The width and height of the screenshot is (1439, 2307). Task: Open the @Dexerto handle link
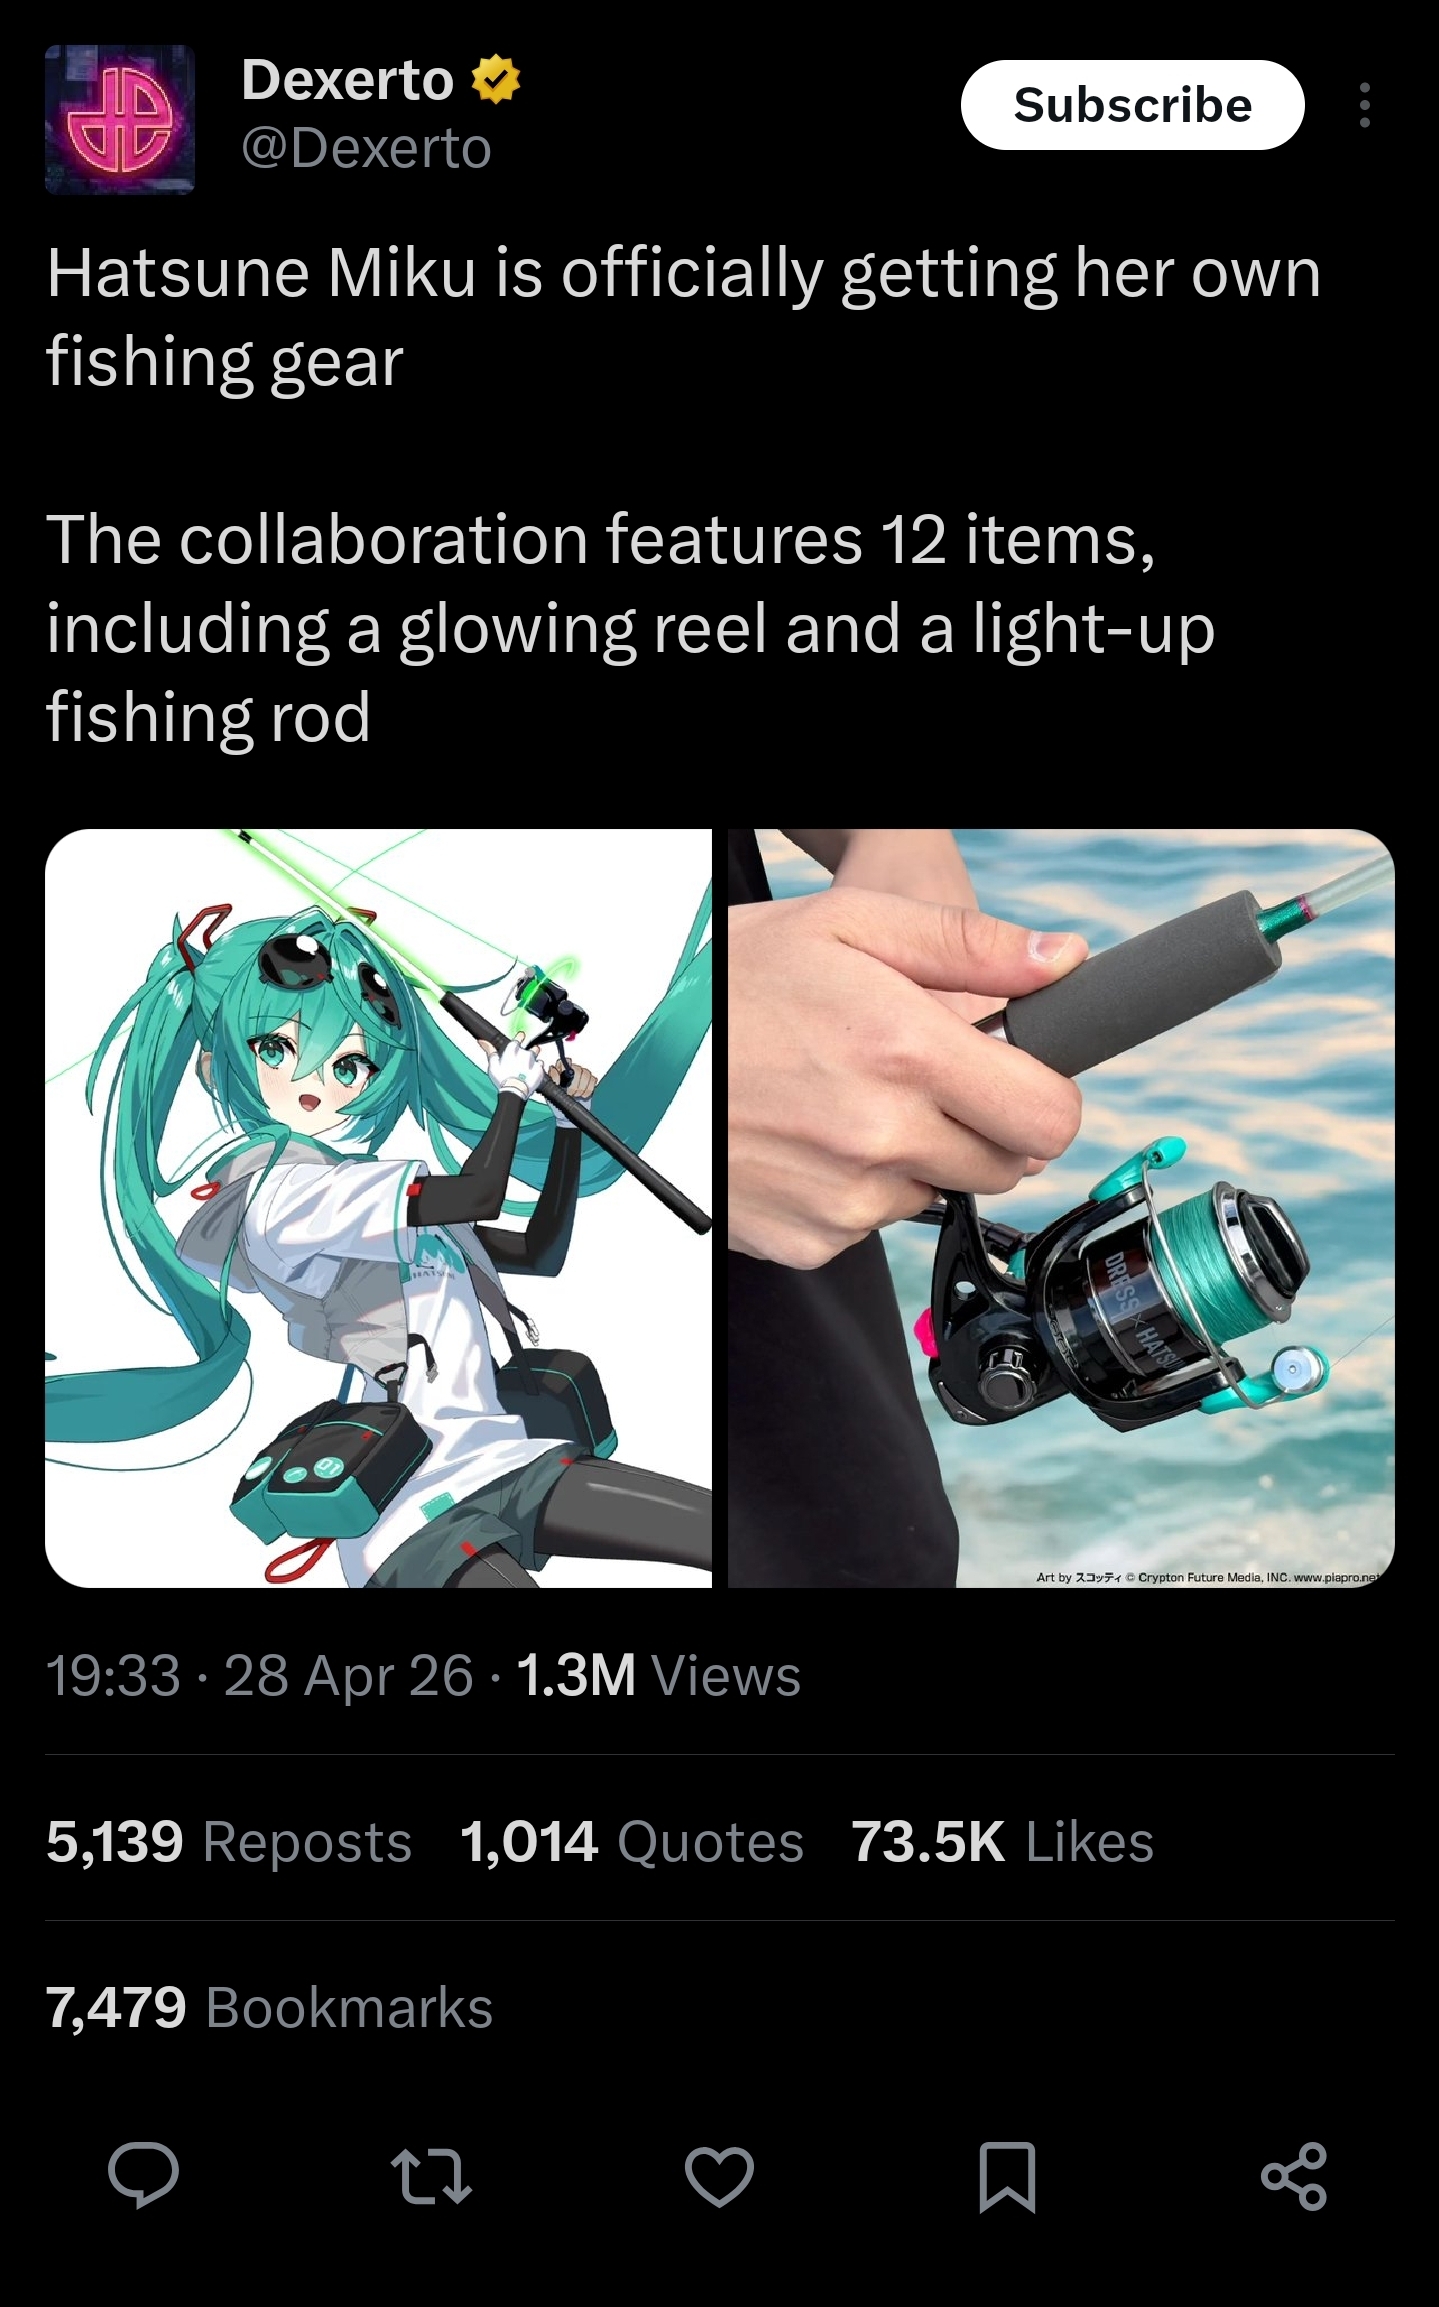[366, 148]
